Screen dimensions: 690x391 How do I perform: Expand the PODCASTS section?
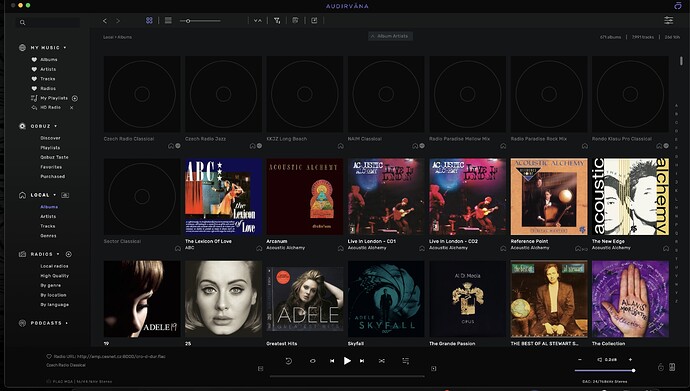[66, 323]
